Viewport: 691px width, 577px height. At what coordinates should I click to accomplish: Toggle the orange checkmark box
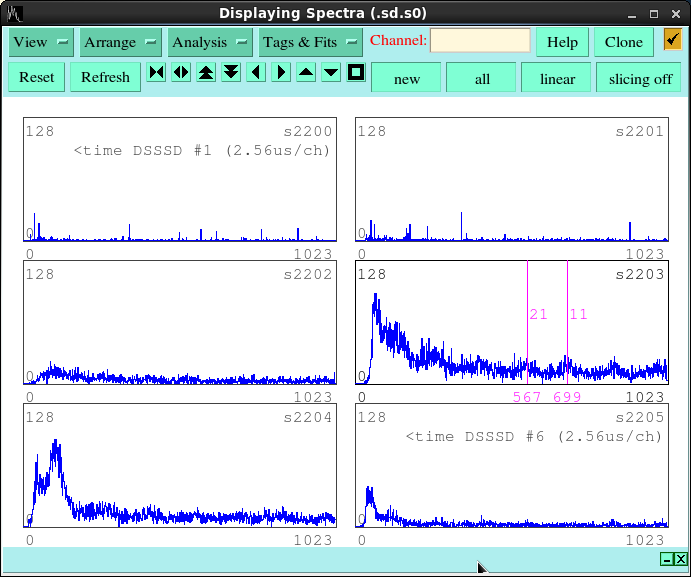point(672,40)
